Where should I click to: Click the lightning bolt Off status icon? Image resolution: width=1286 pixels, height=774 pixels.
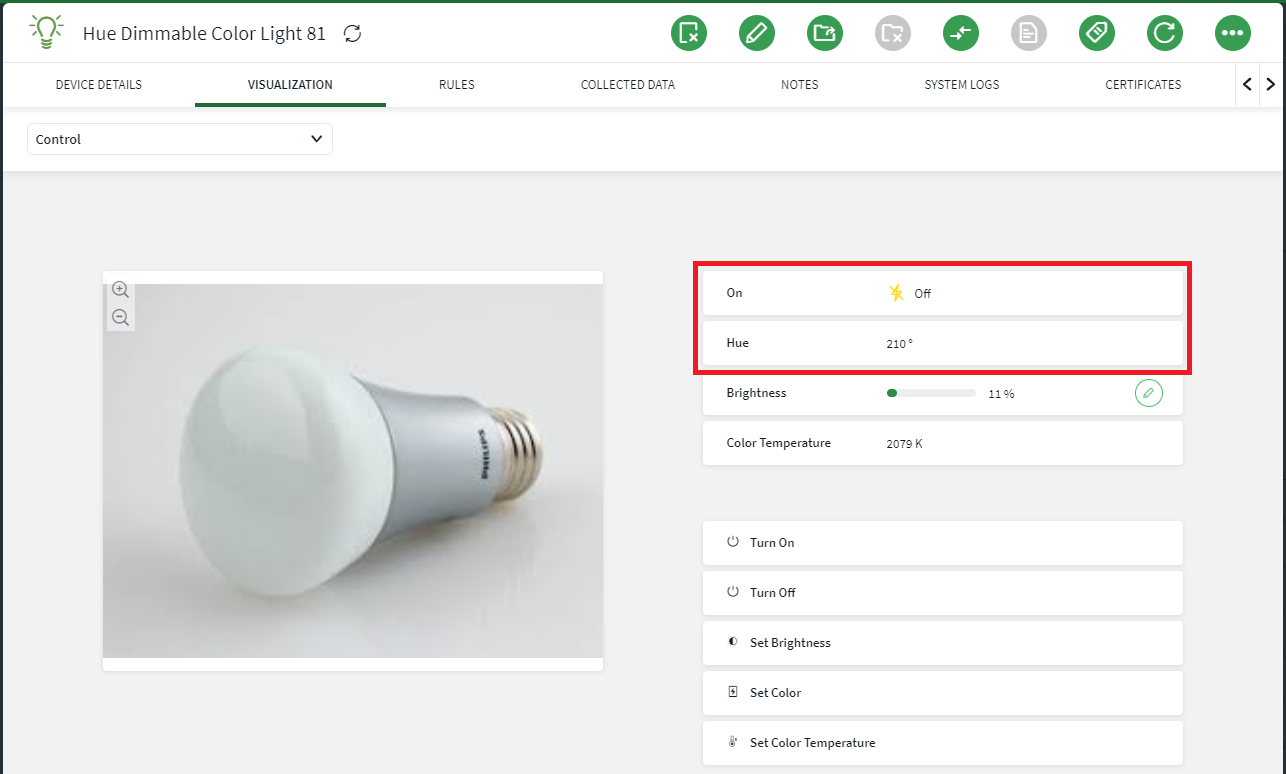[896, 293]
